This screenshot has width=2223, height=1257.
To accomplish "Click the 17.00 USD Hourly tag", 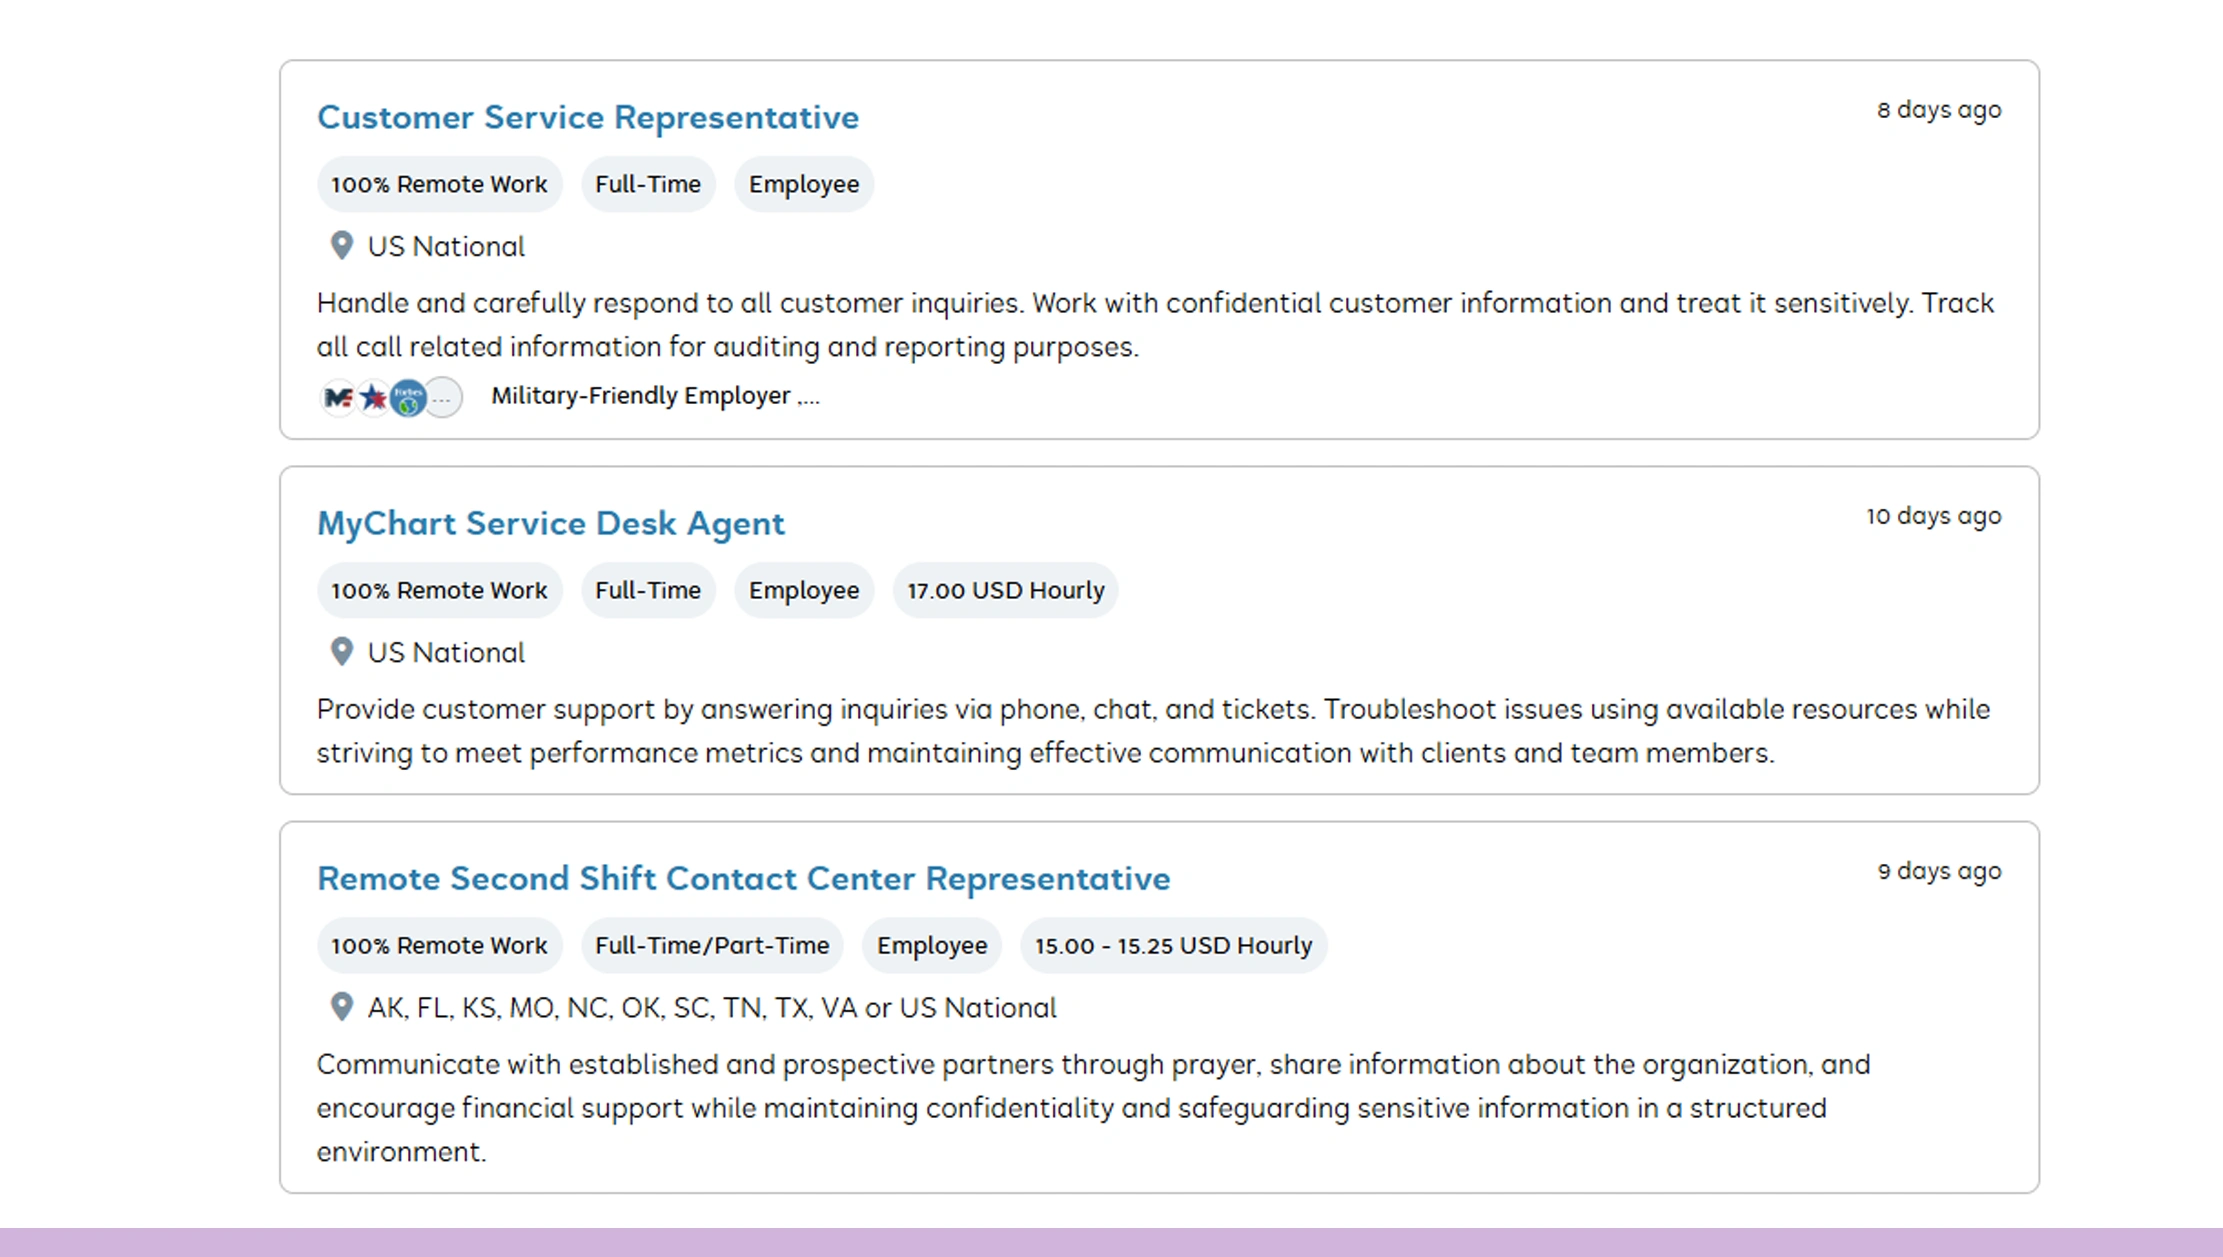I will click(x=1005, y=590).
